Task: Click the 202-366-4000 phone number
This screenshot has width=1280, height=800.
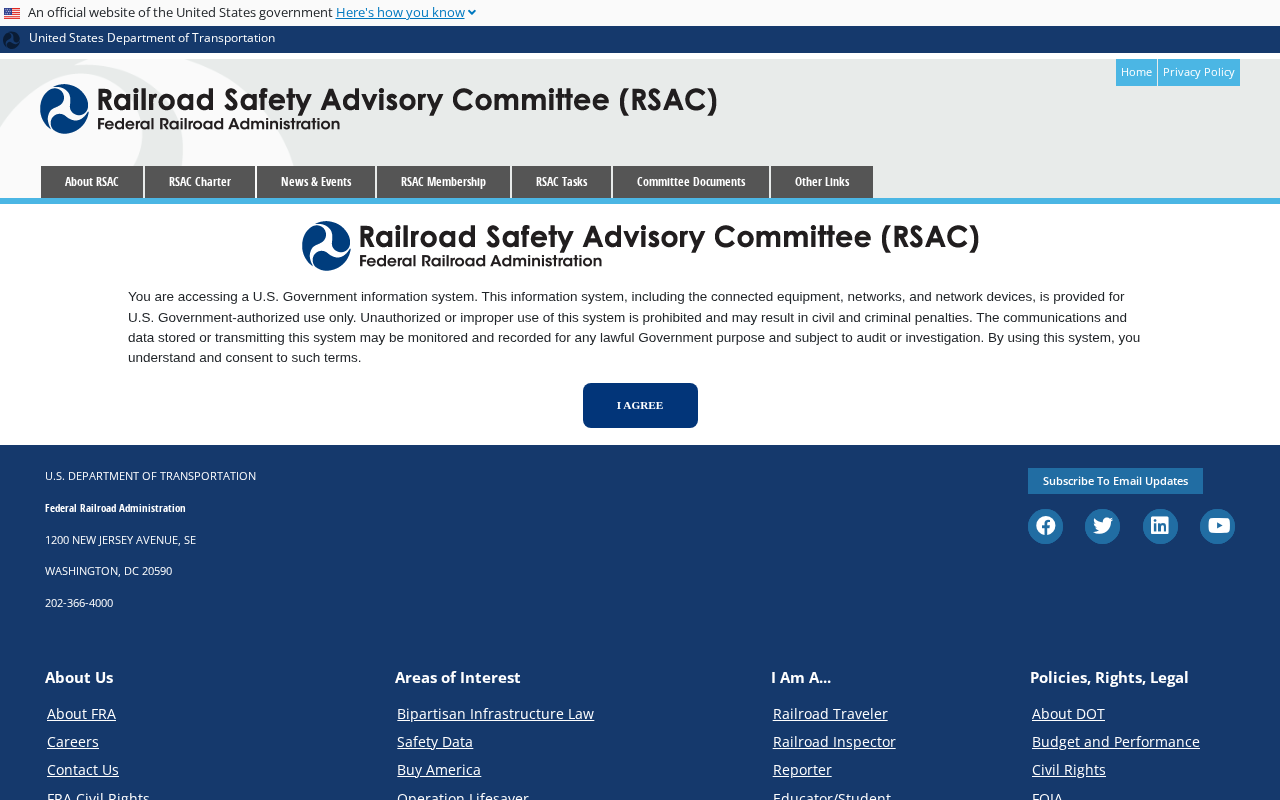Action: point(79,603)
